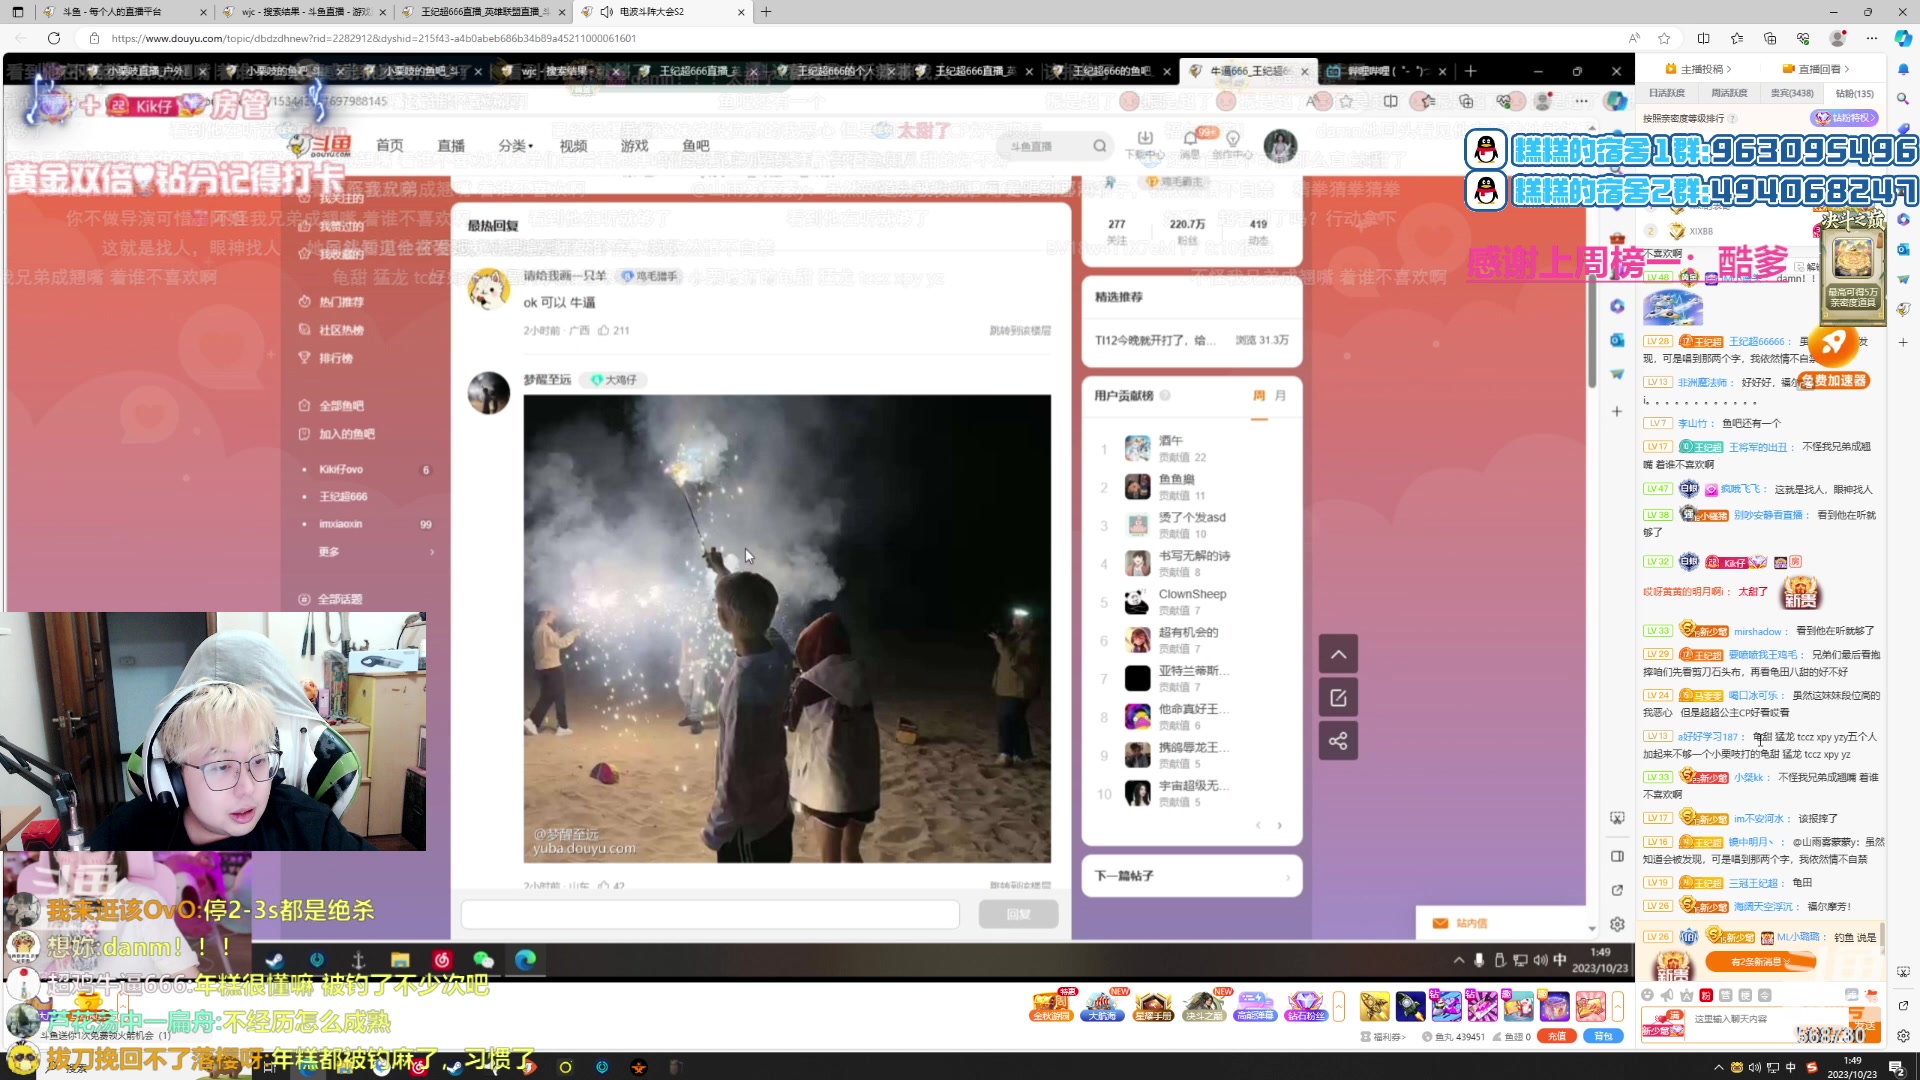Viewport: 1920px width, 1080px height.
Task: Open the 决斗之巅 floating promo card
Action: tap(1853, 268)
